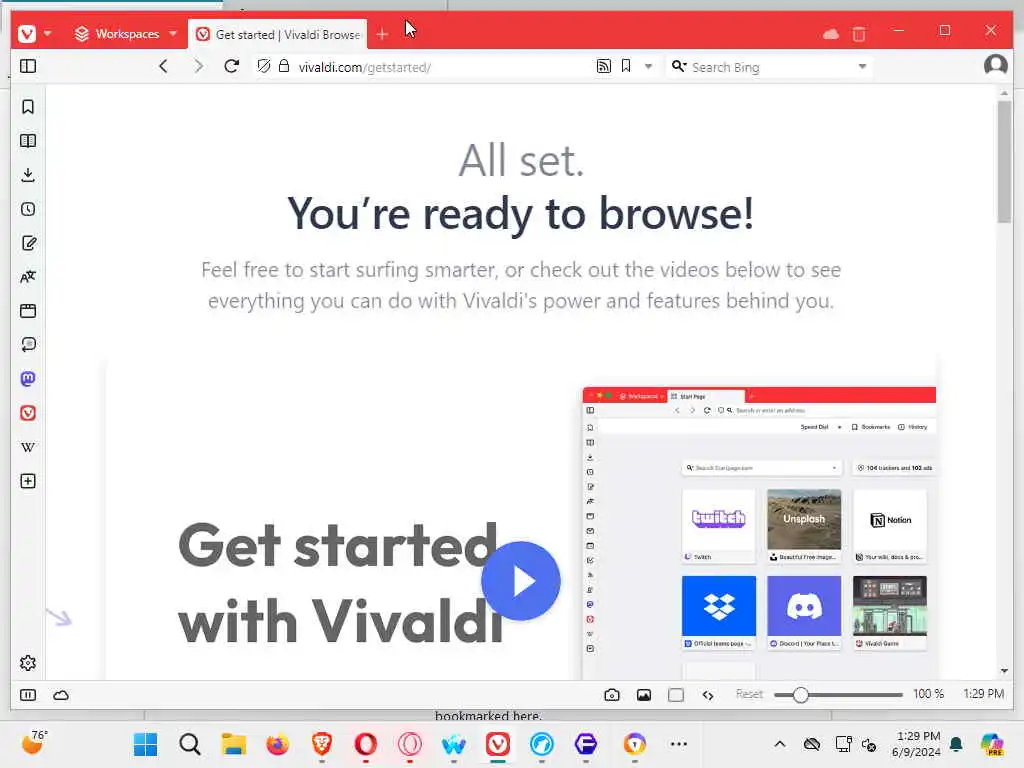Expand the search field history dropdown

click(862, 66)
